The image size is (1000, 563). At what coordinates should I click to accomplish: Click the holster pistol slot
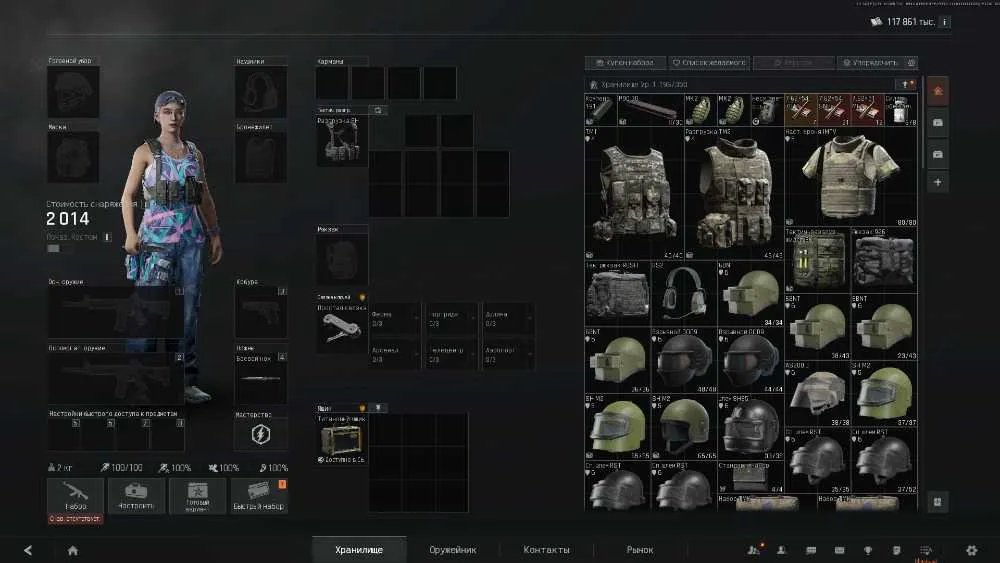point(261,312)
